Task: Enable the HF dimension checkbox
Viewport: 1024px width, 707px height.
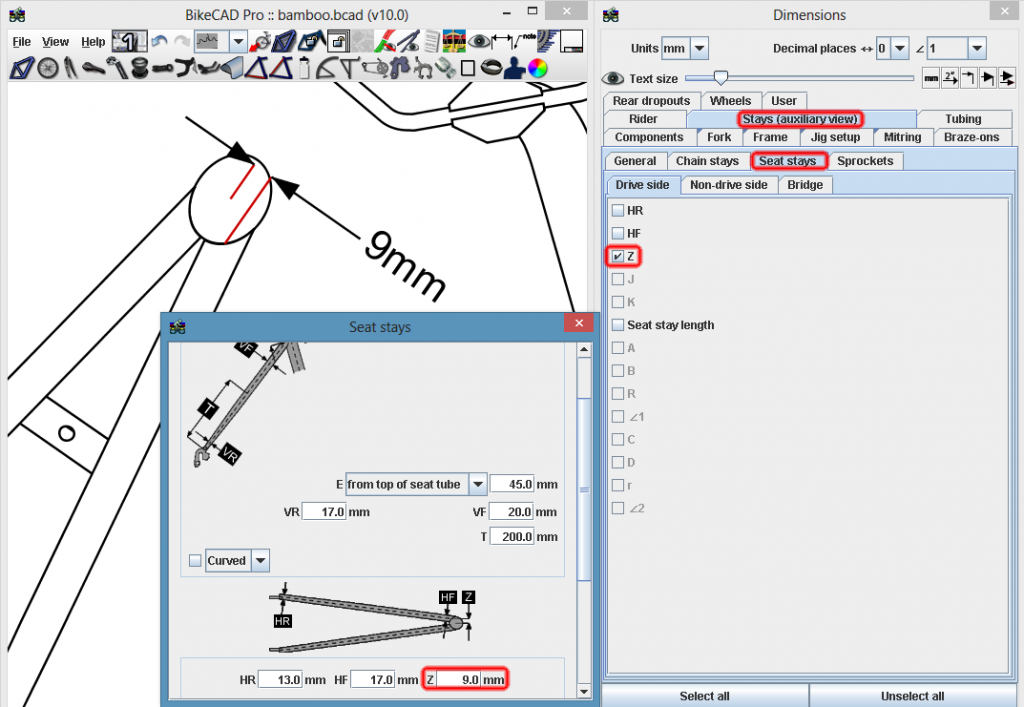Action: 618,233
